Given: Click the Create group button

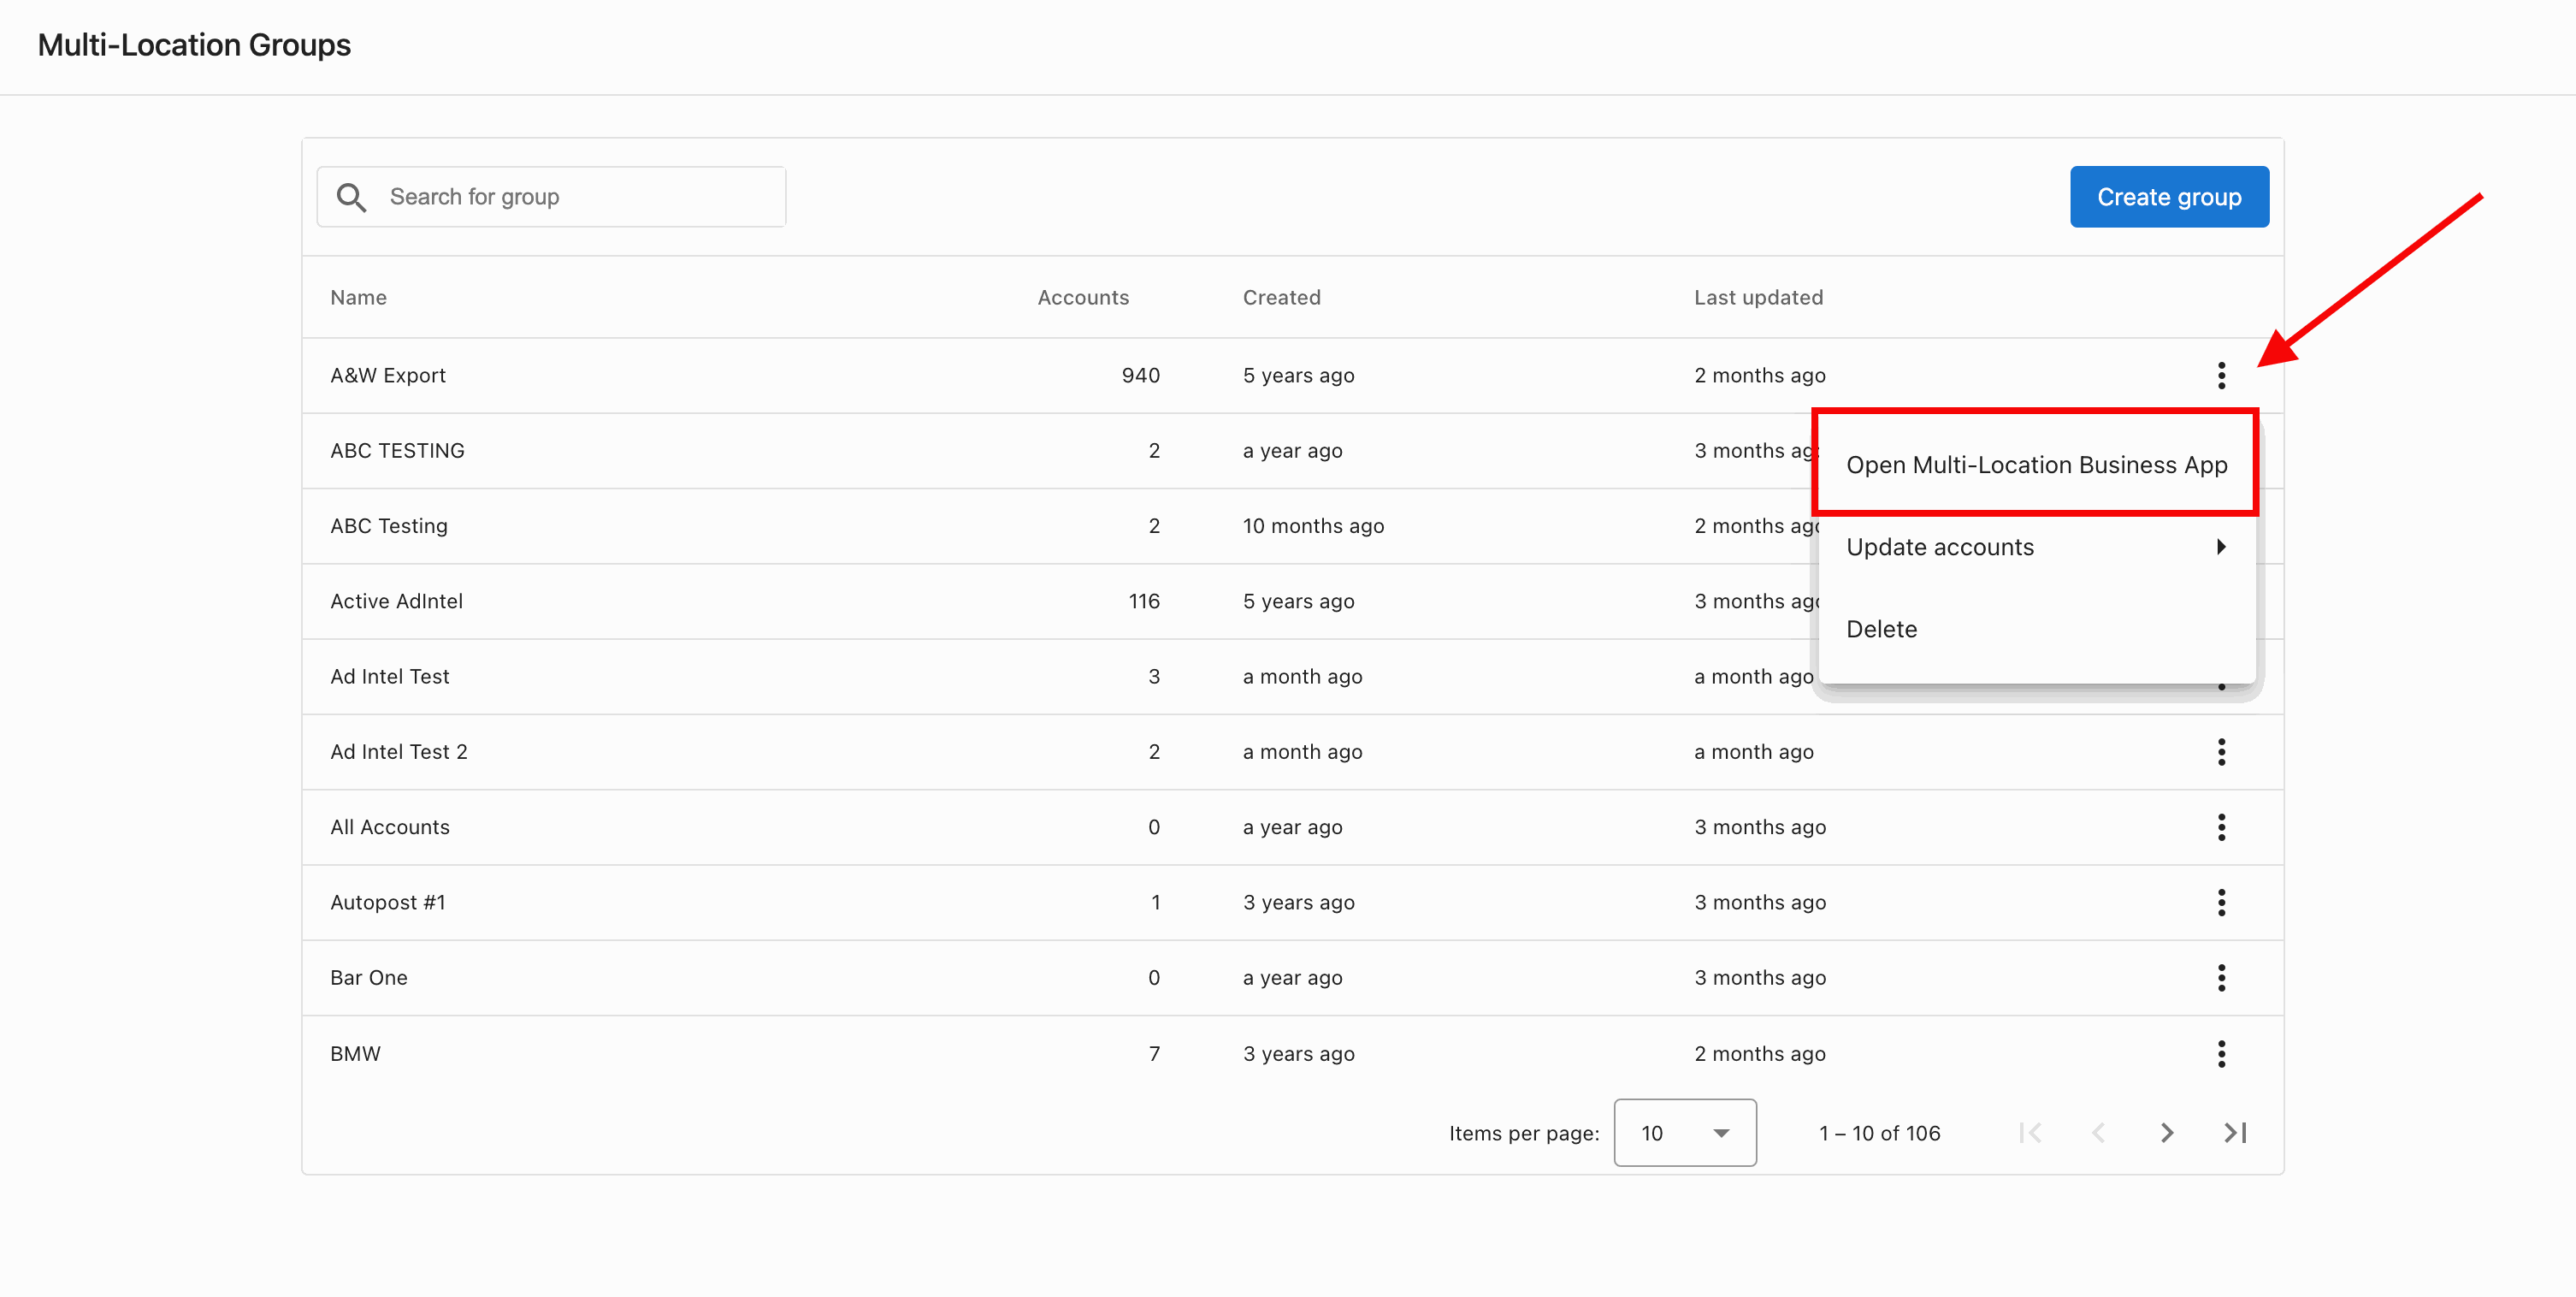Looking at the screenshot, I should pos(2169,197).
